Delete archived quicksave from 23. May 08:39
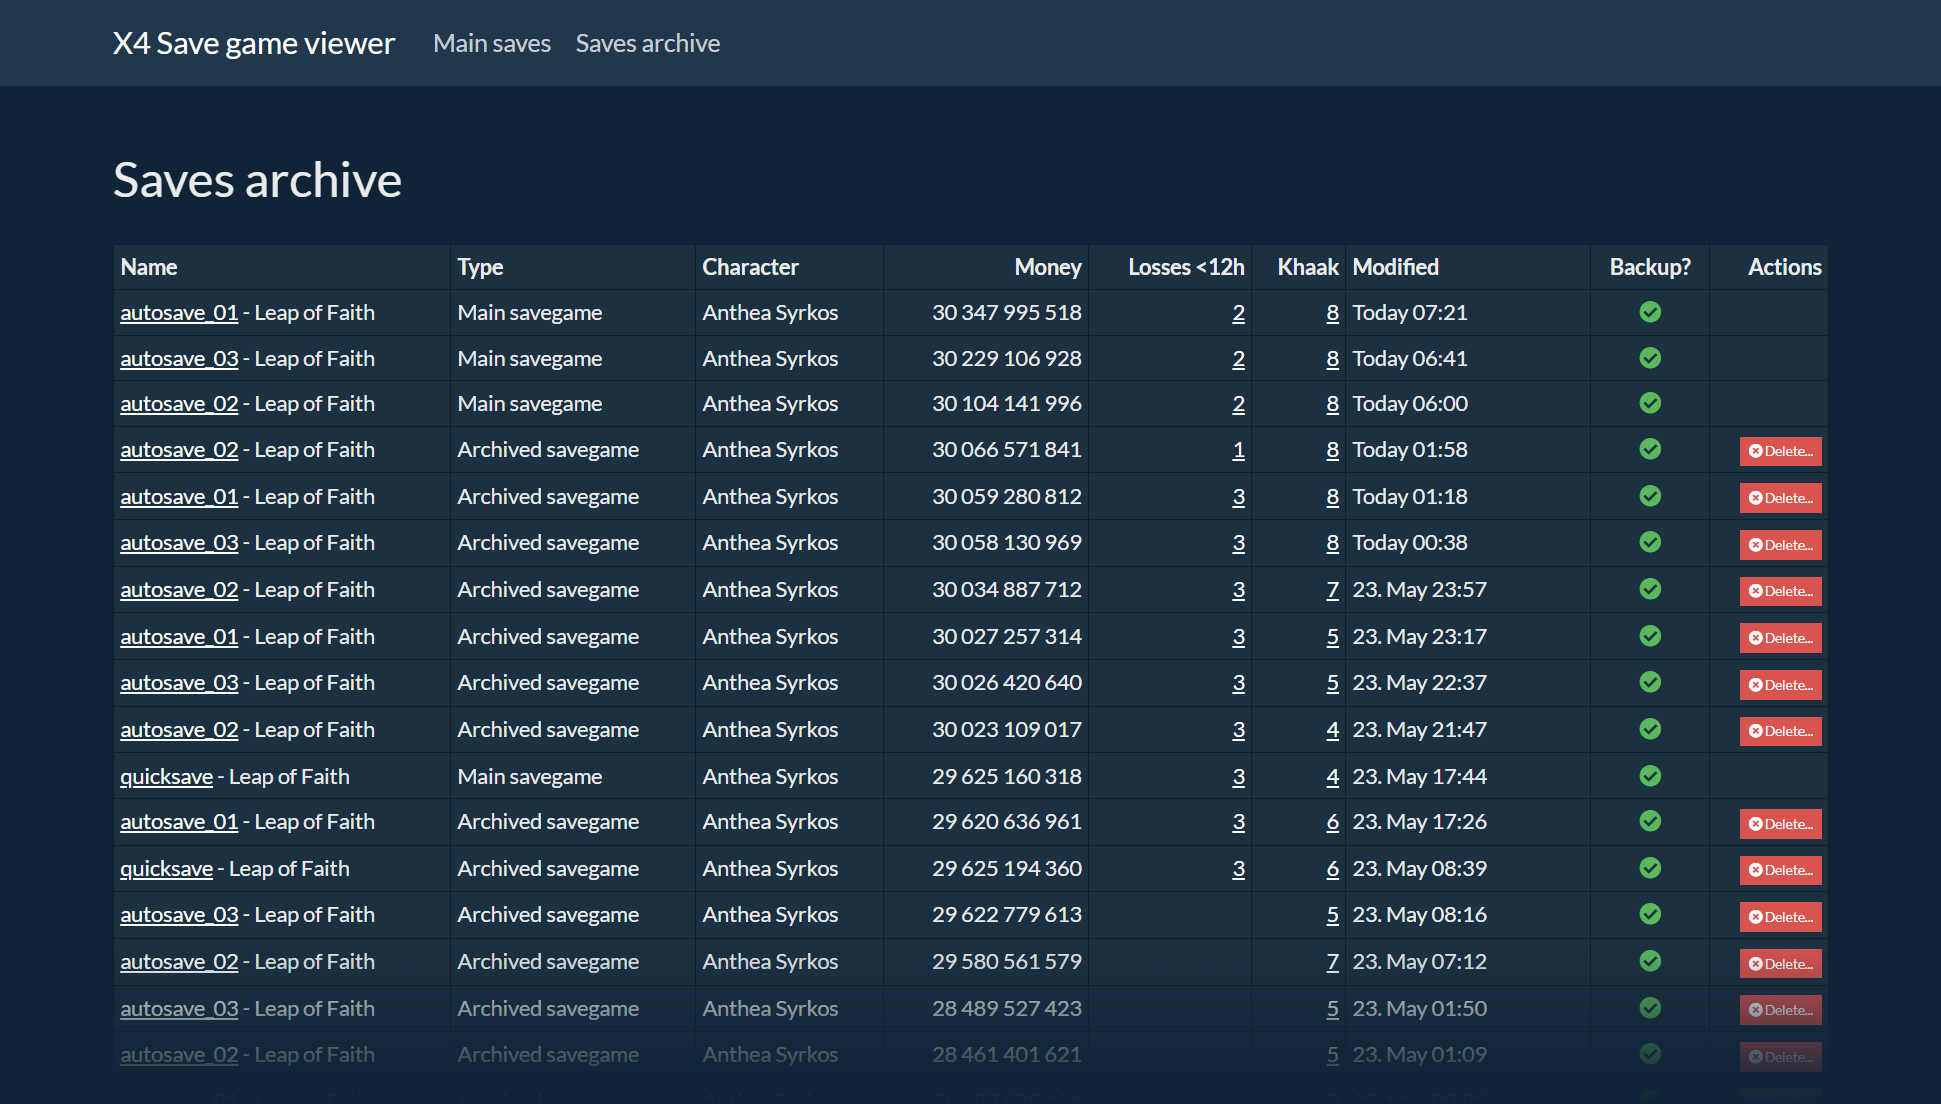Image resolution: width=1941 pixels, height=1104 pixels. coord(1780,870)
